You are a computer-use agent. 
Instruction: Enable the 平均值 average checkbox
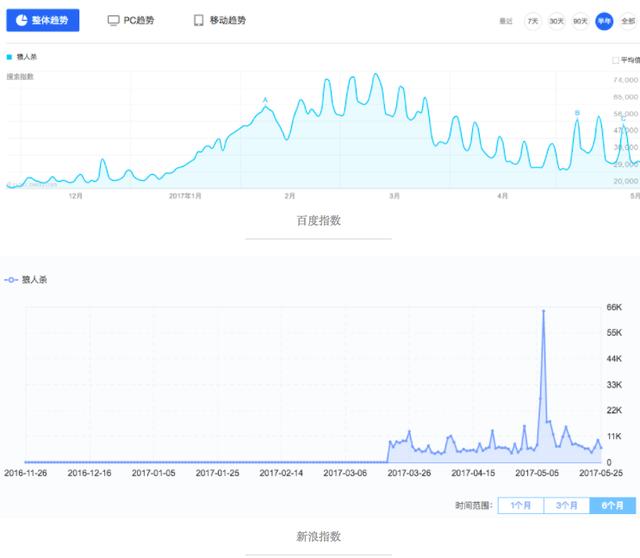pyautogui.click(x=616, y=60)
